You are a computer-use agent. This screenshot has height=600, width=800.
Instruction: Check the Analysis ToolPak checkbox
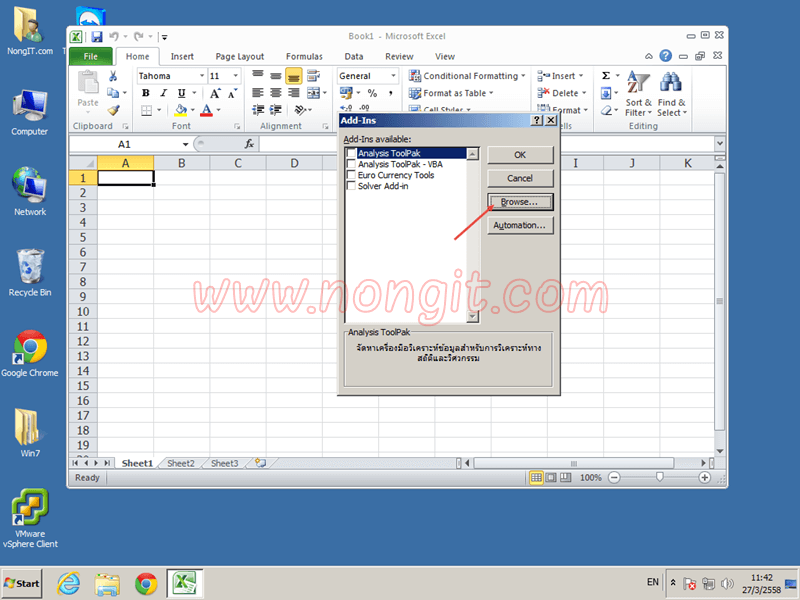351,153
